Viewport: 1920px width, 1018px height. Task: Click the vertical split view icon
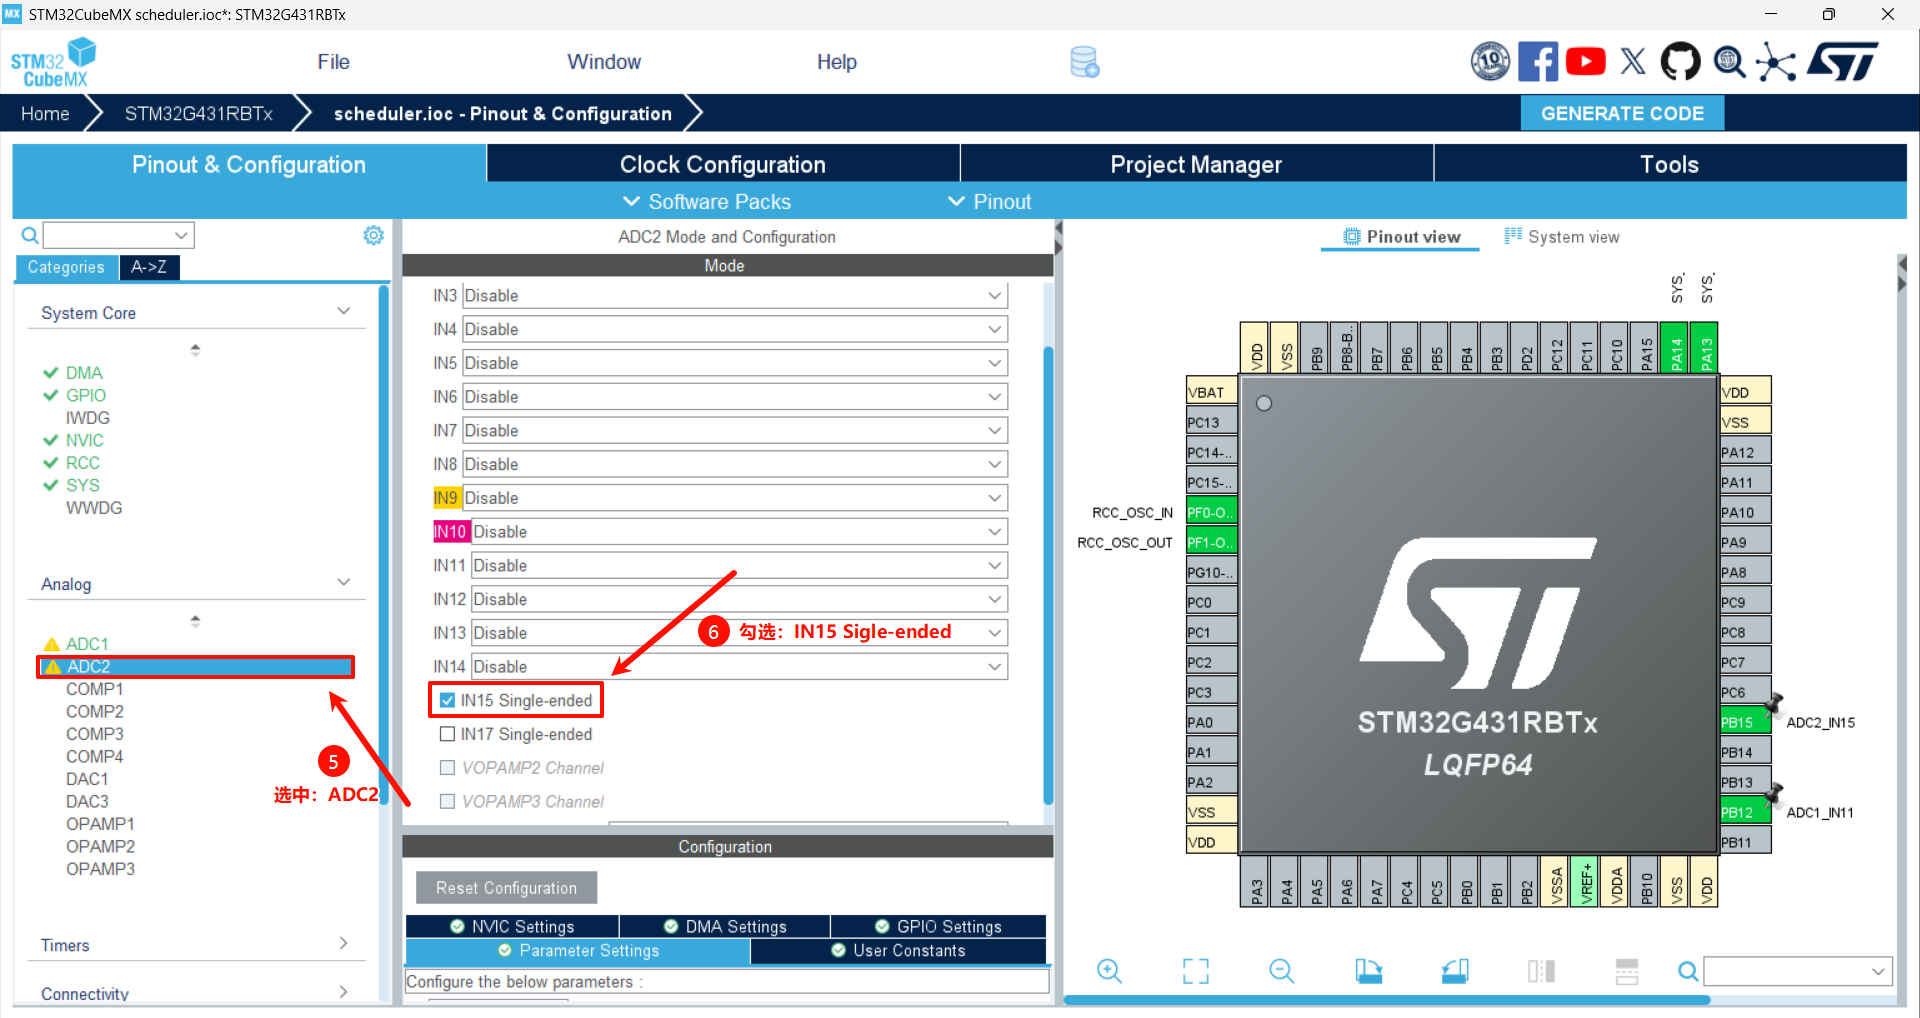1541,971
